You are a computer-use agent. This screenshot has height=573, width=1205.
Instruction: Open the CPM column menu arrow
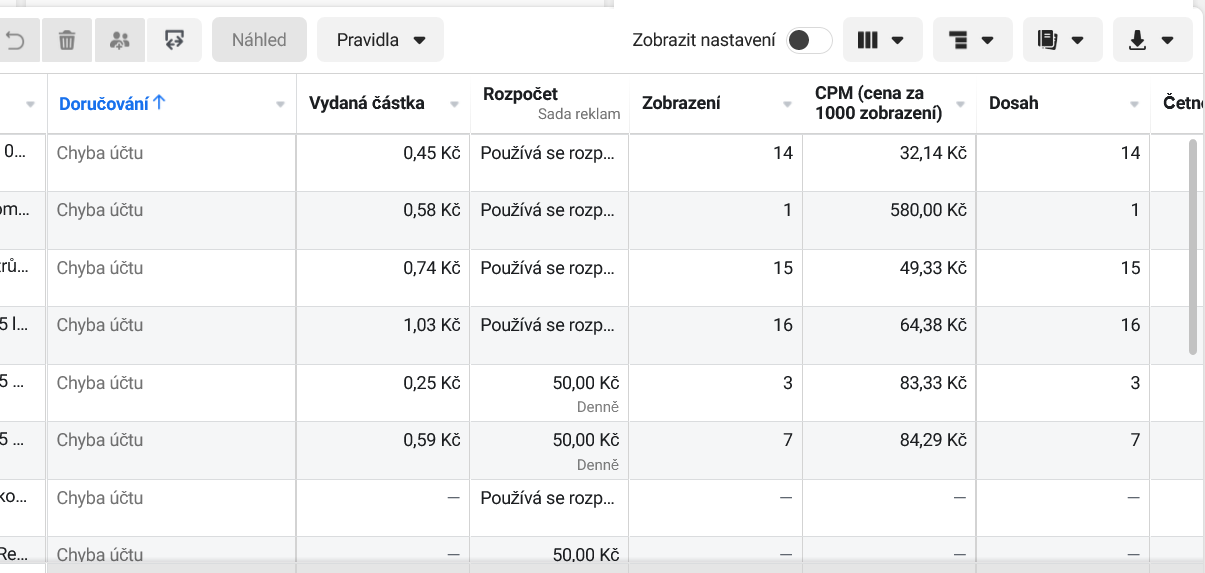961,104
